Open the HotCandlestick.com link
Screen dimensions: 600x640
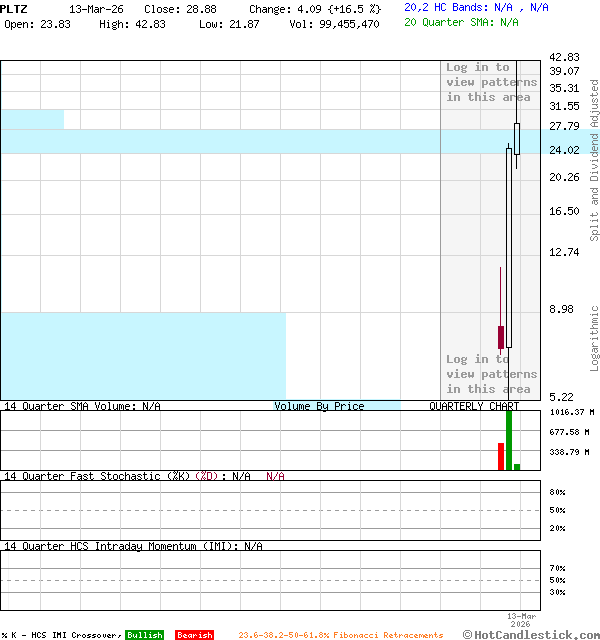[x=531, y=635]
